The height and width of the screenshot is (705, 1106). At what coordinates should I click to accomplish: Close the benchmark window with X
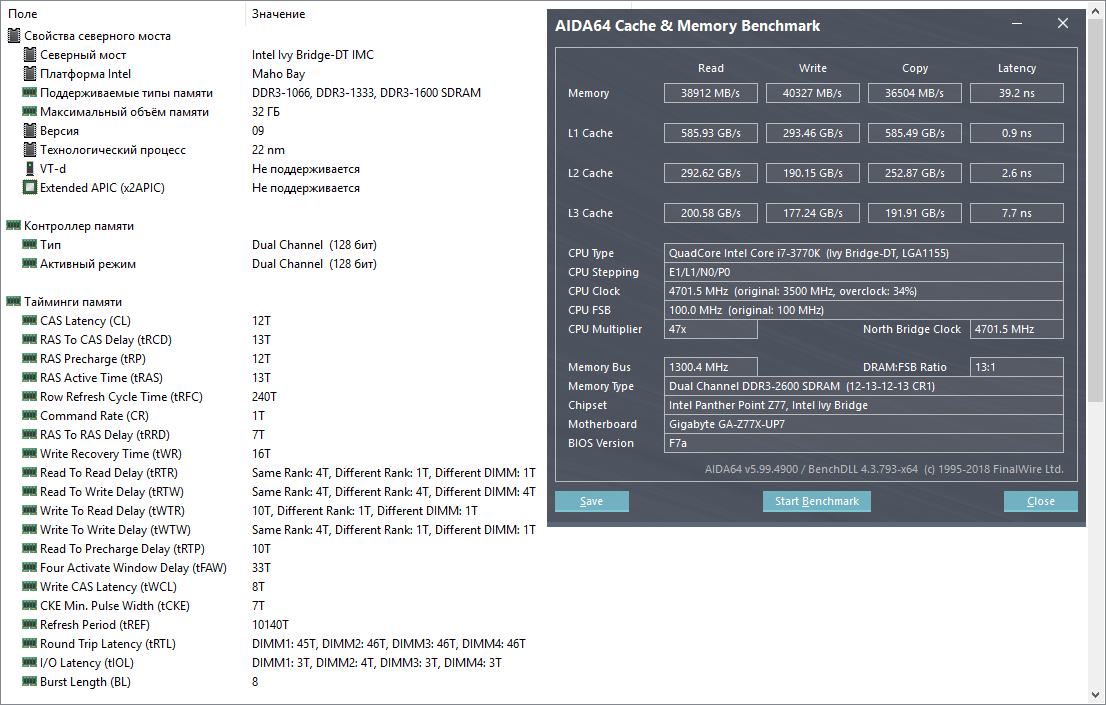tap(1063, 24)
